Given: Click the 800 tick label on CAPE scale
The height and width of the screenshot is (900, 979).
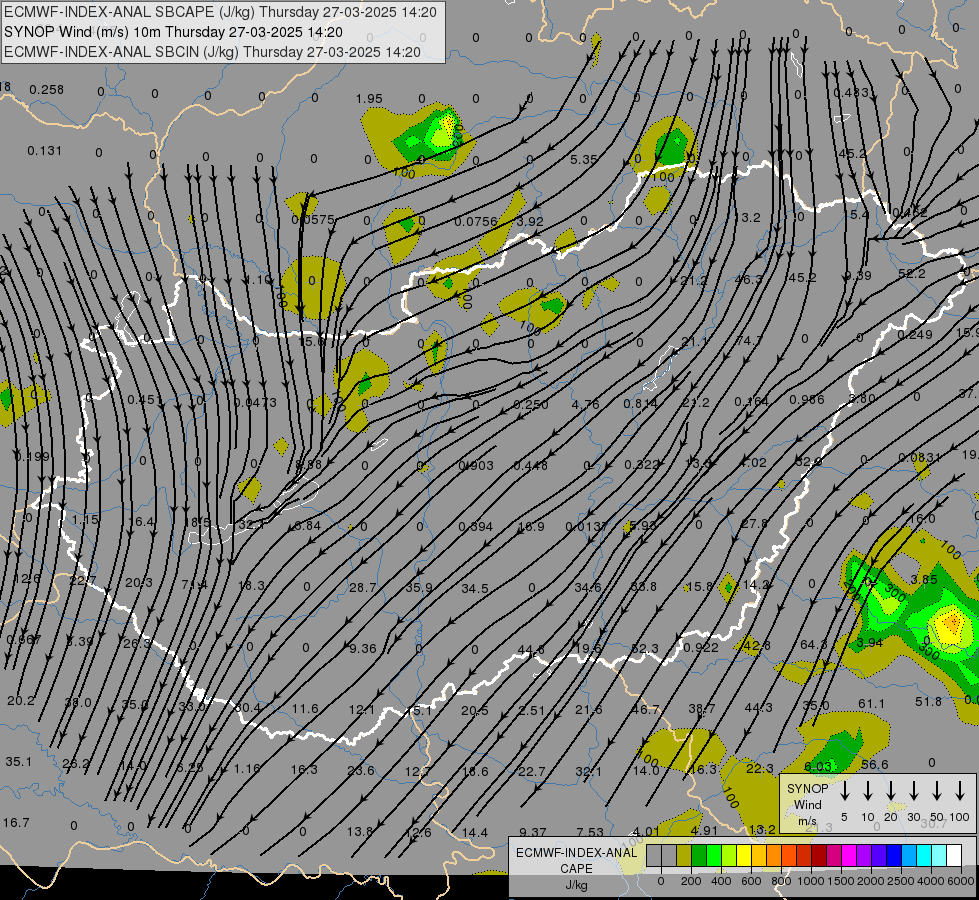Looking at the screenshot, I should coord(781,881).
